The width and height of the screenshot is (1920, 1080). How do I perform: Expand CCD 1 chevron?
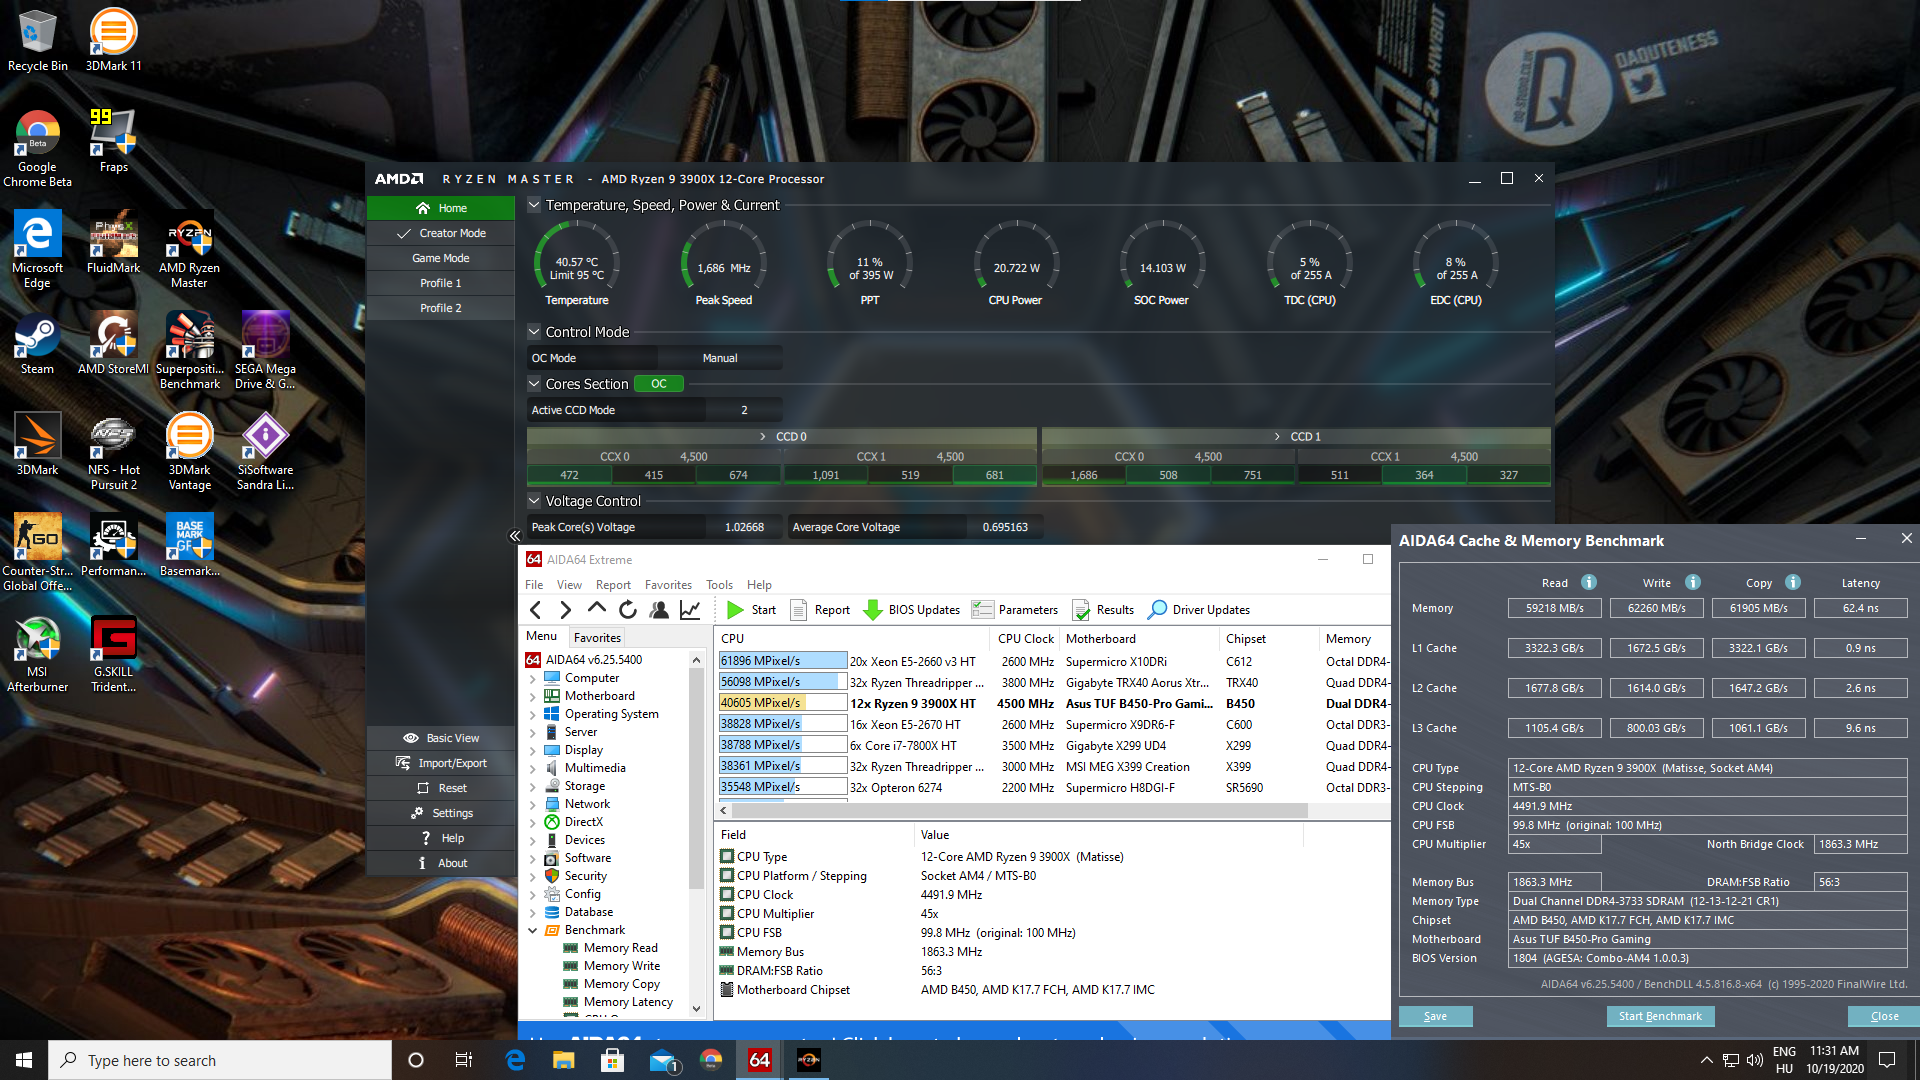coord(1277,437)
